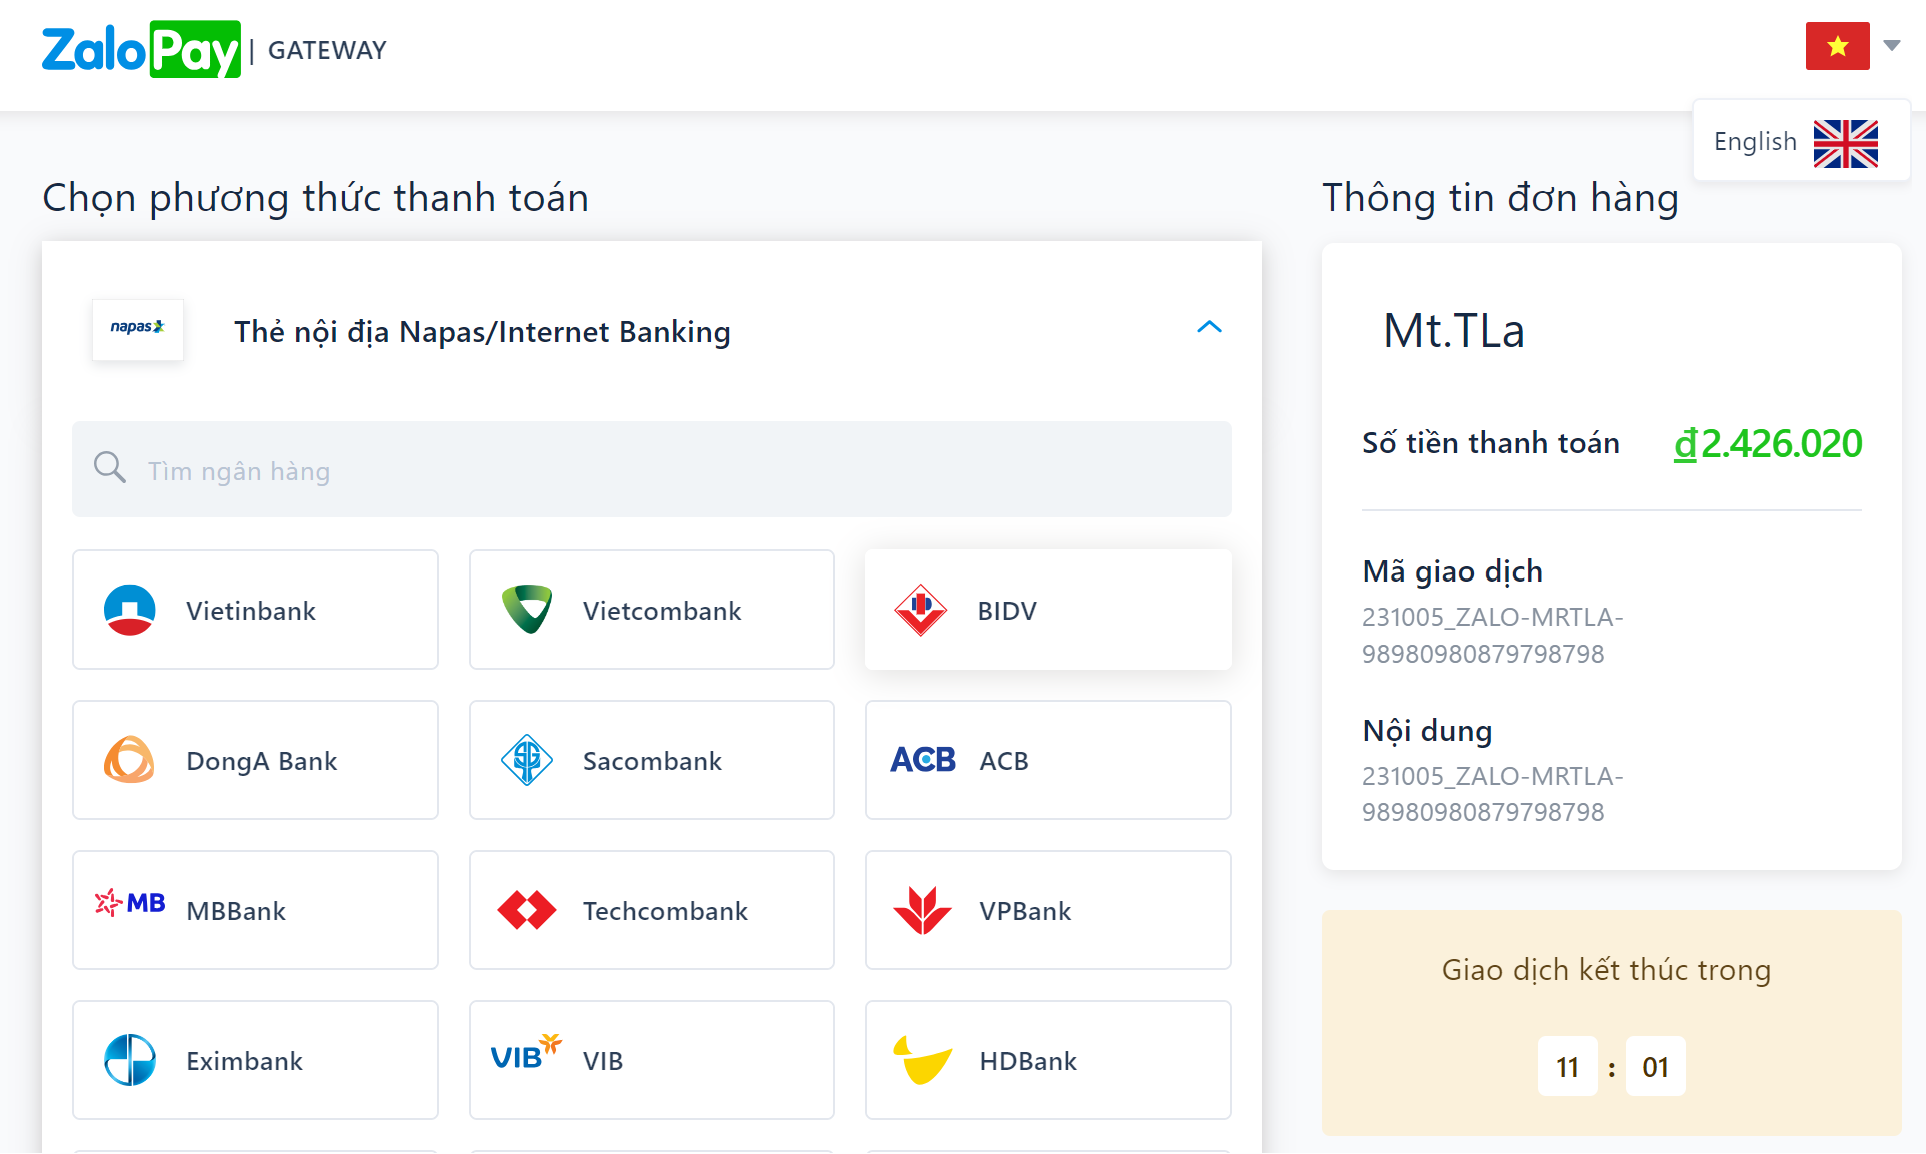Viewport: 1926px width, 1154px height.
Task: Click the payment amount đ2.426.020
Action: pyautogui.click(x=1768, y=443)
